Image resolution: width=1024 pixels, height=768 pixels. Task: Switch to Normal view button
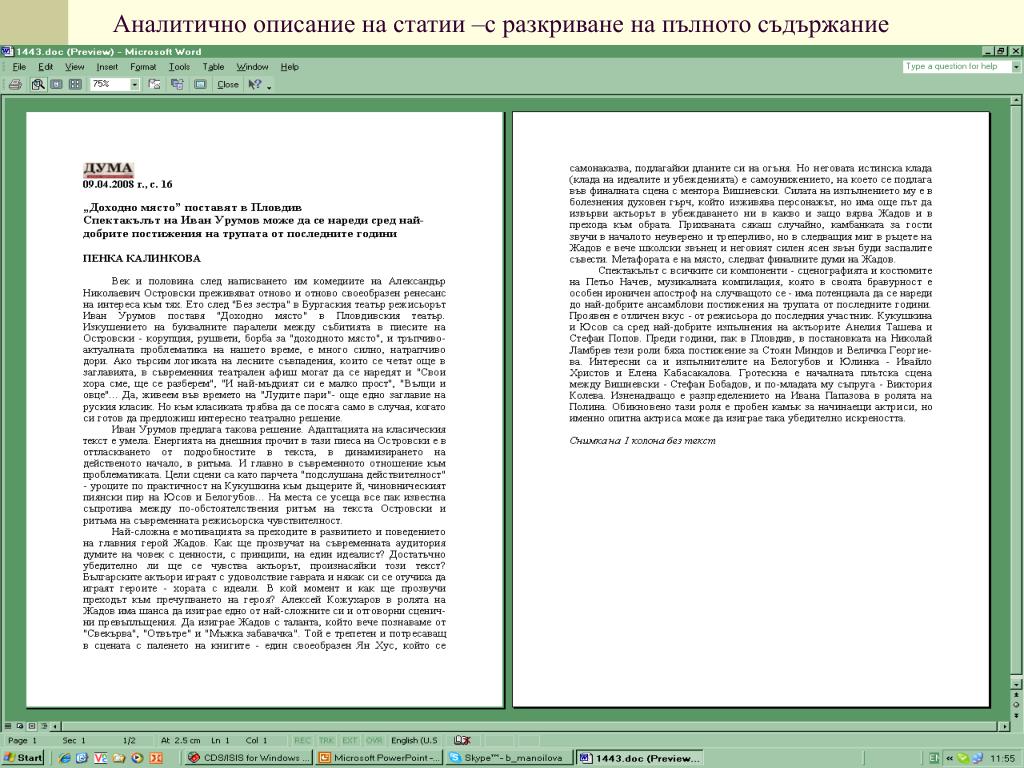(x=8, y=726)
